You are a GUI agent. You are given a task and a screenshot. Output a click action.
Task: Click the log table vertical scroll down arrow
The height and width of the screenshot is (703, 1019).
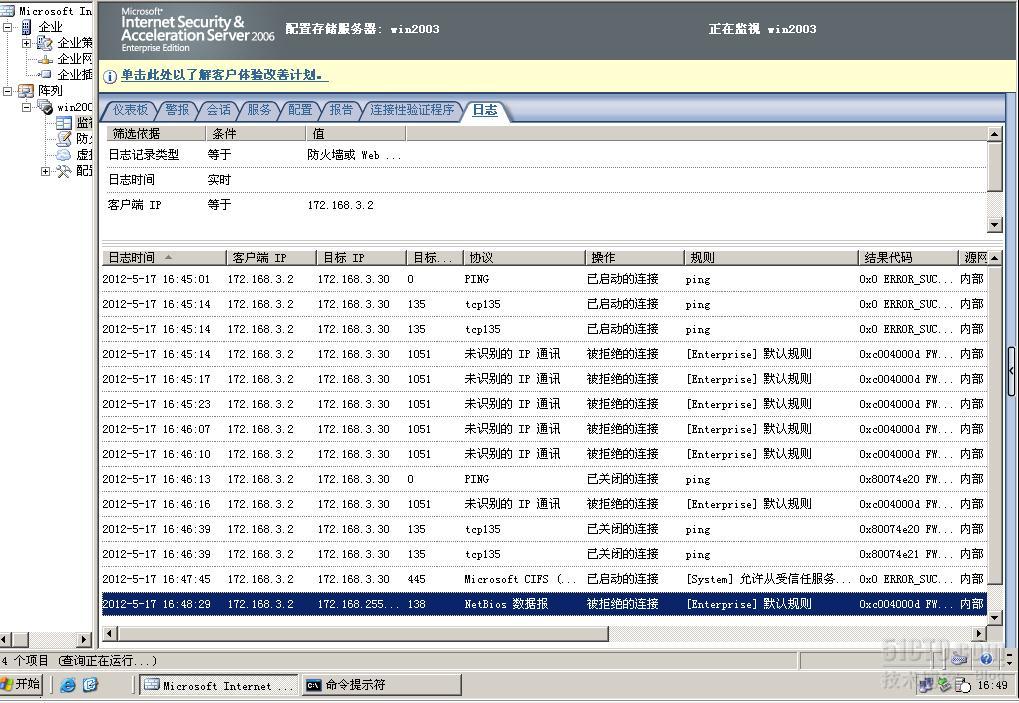[x=994, y=618]
